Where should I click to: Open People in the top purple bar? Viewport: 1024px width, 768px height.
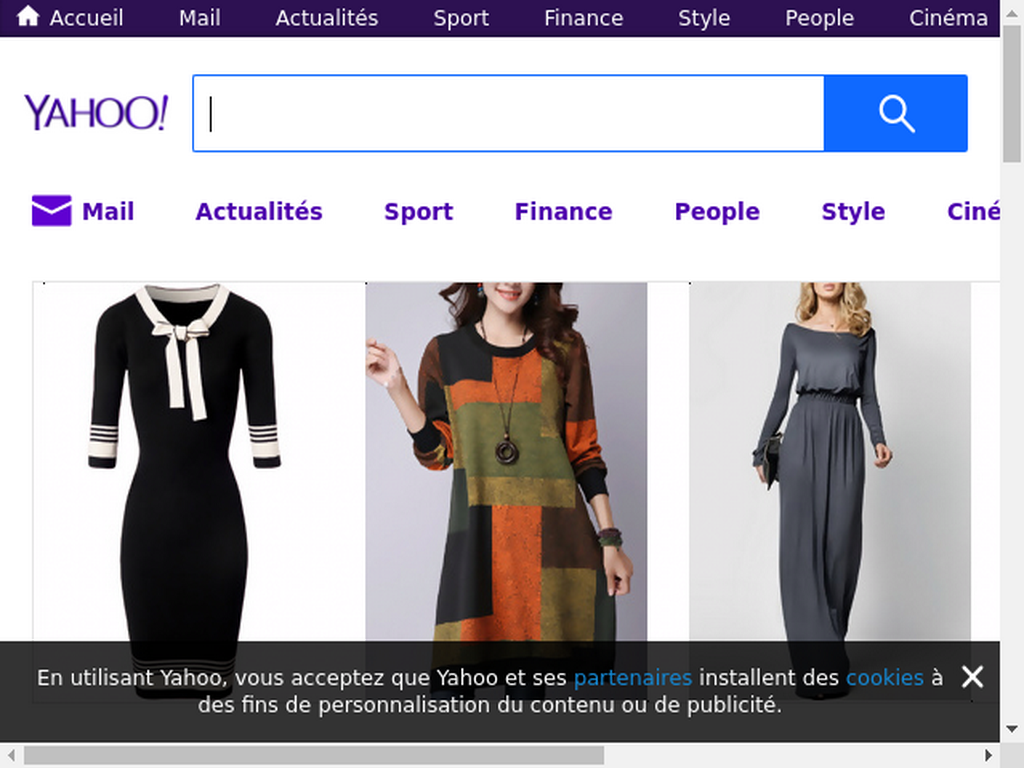pyautogui.click(x=820, y=18)
